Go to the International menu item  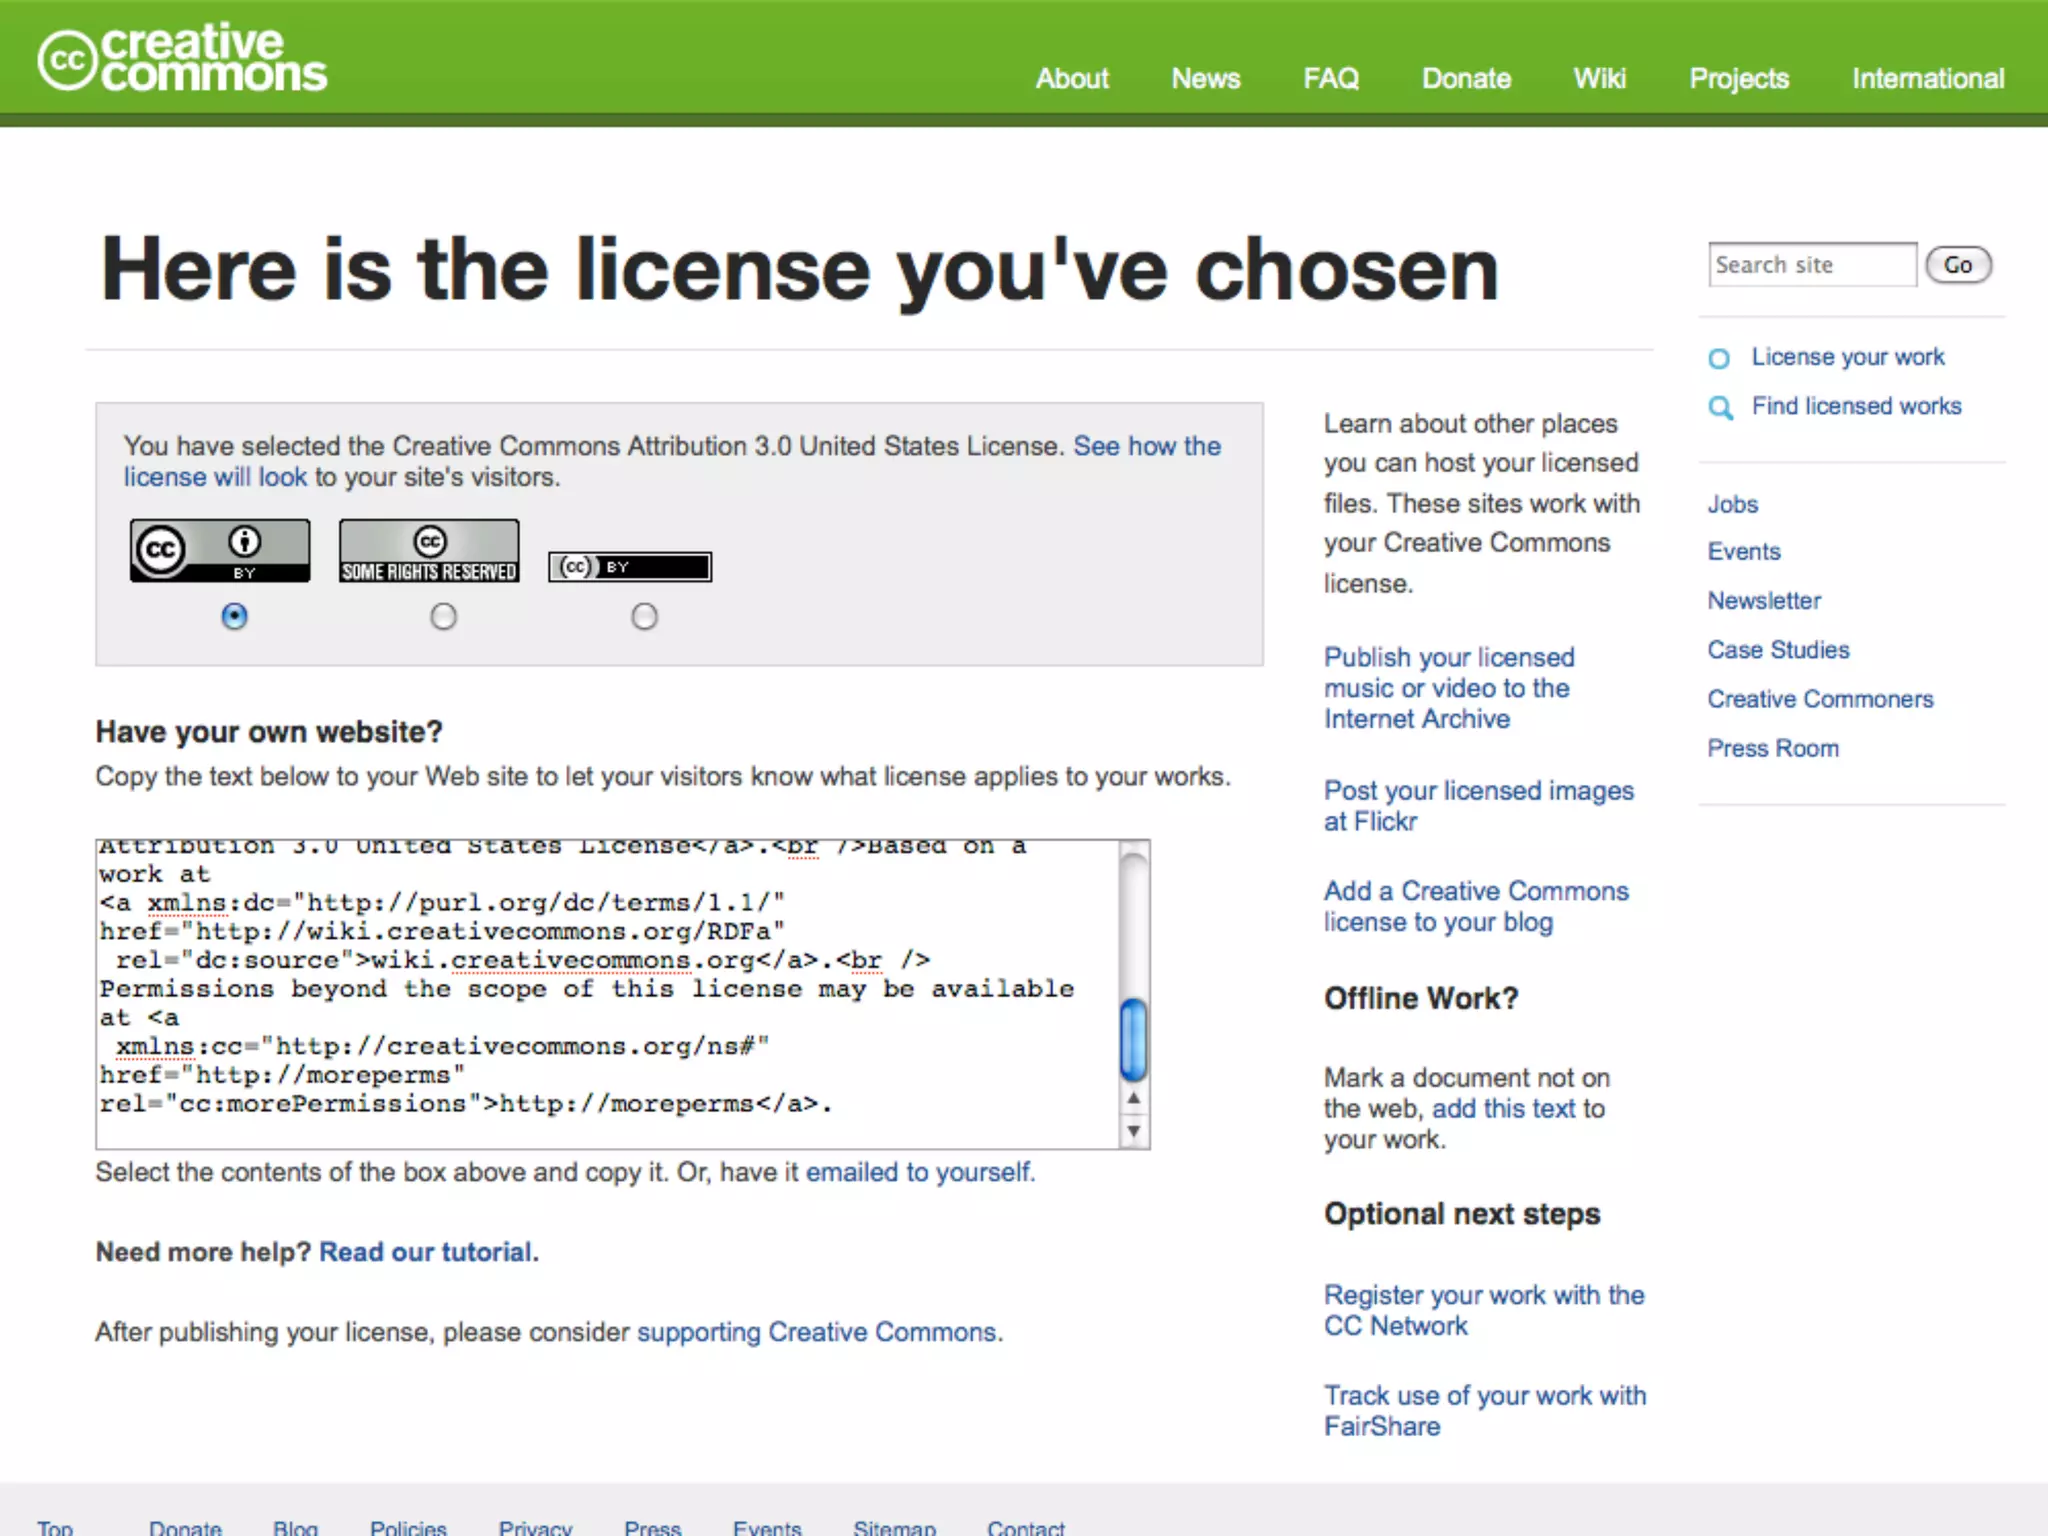(x=1927, y=79)
